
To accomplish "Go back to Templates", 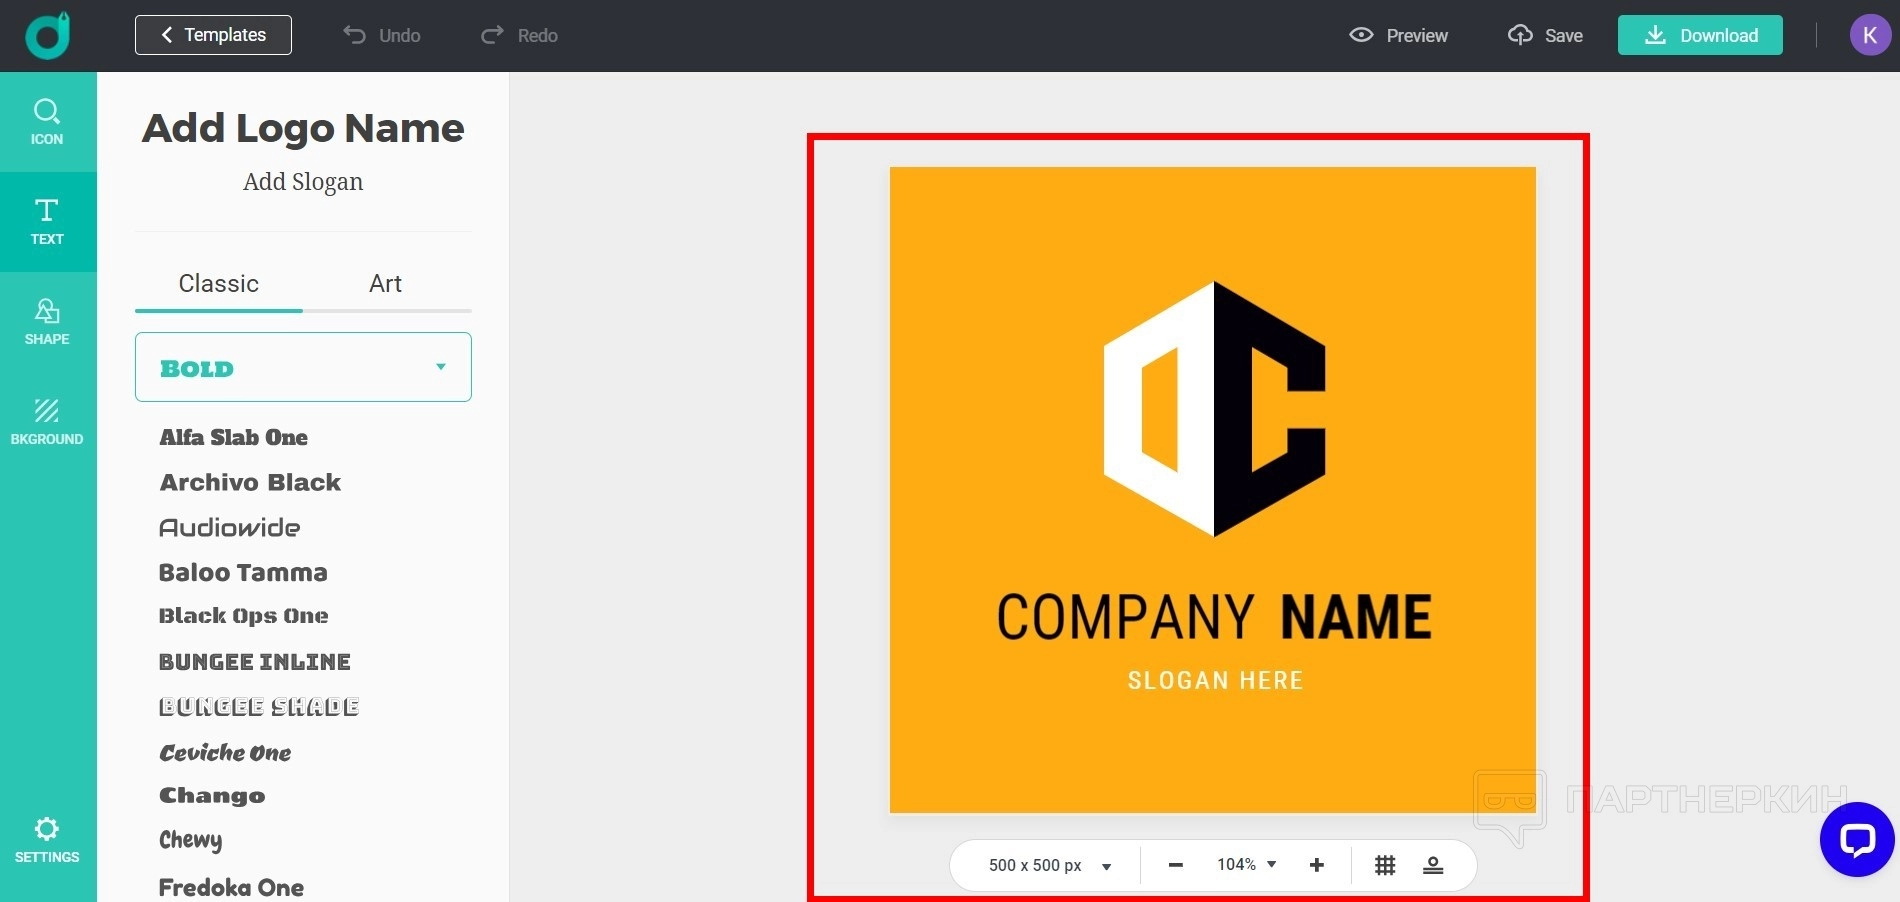I will coord(213,35).
